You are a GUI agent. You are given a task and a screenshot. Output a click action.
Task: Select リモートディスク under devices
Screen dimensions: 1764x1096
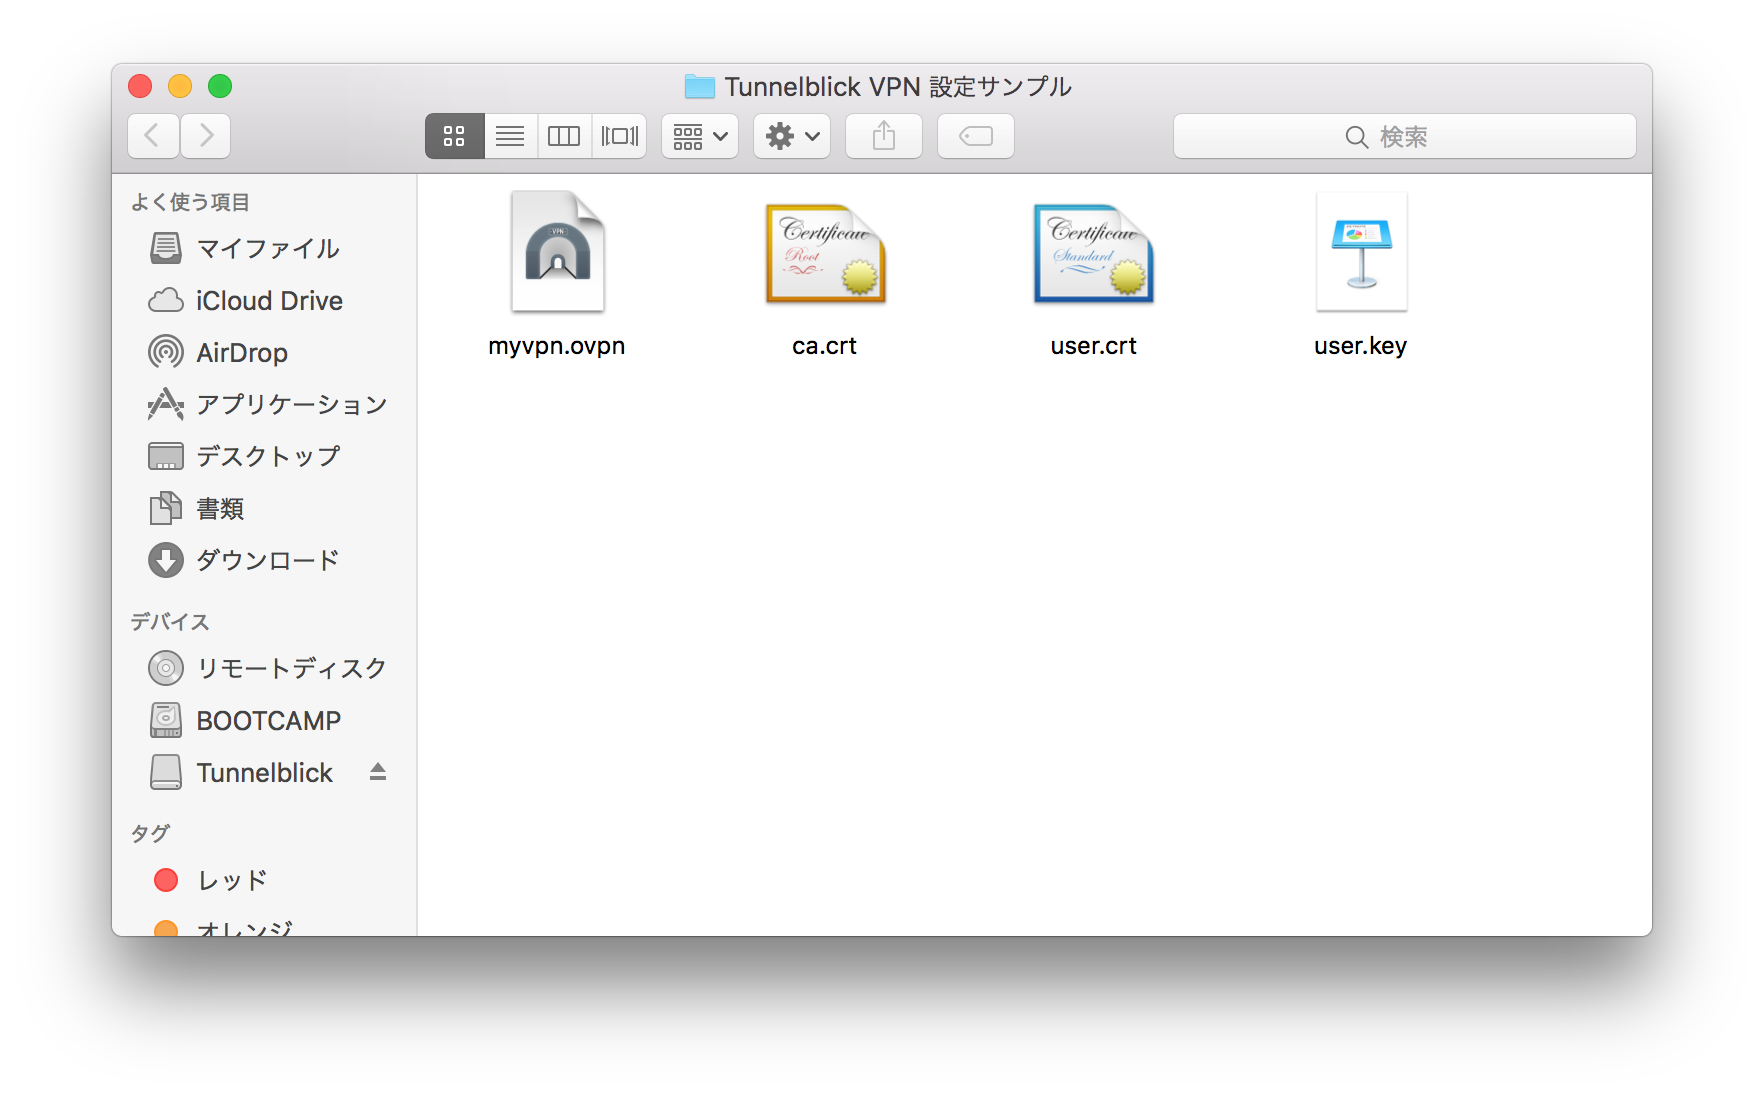point(264,668)
